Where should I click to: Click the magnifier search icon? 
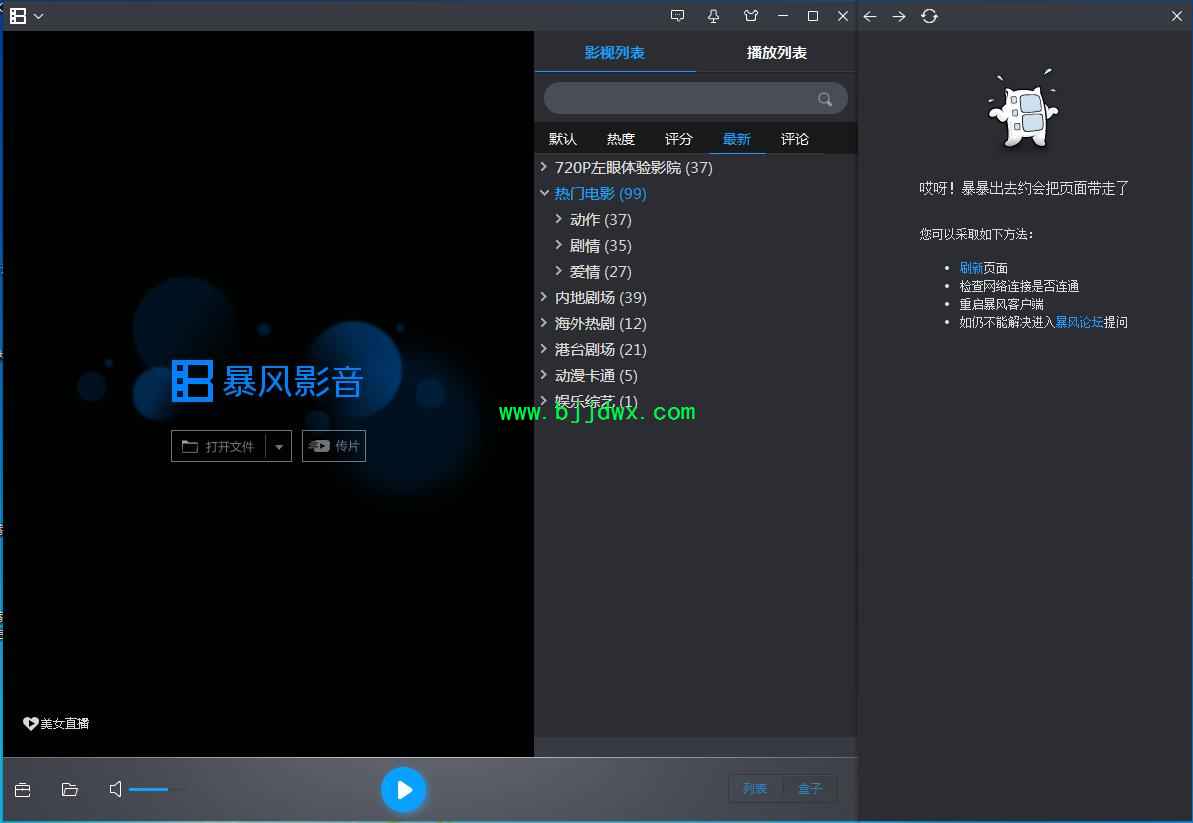825,99
